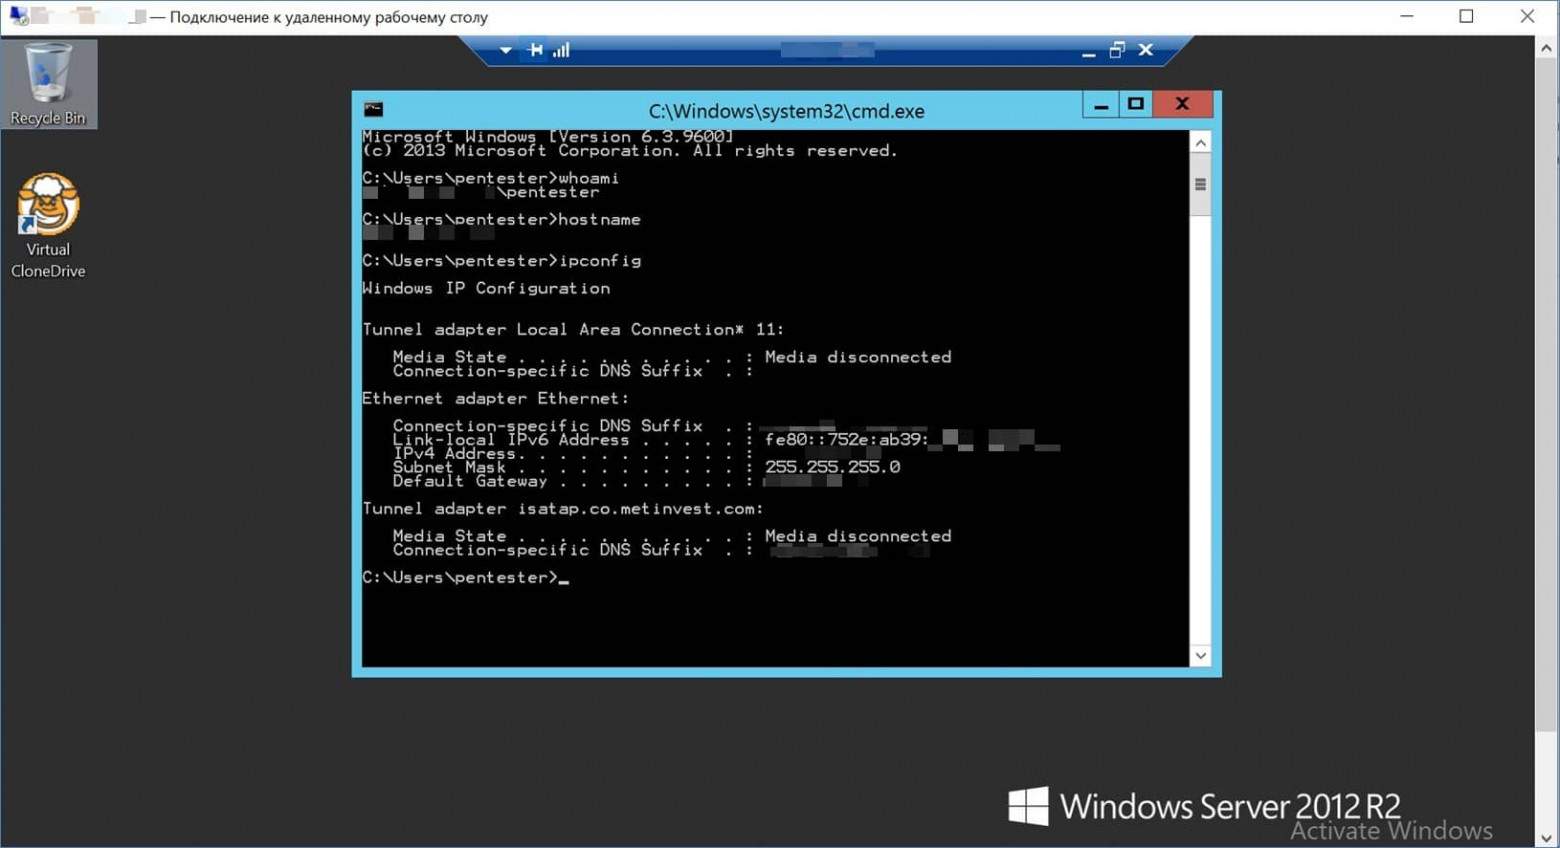
Task: Close the session from the connection bar
Action: click(1146, 50)
